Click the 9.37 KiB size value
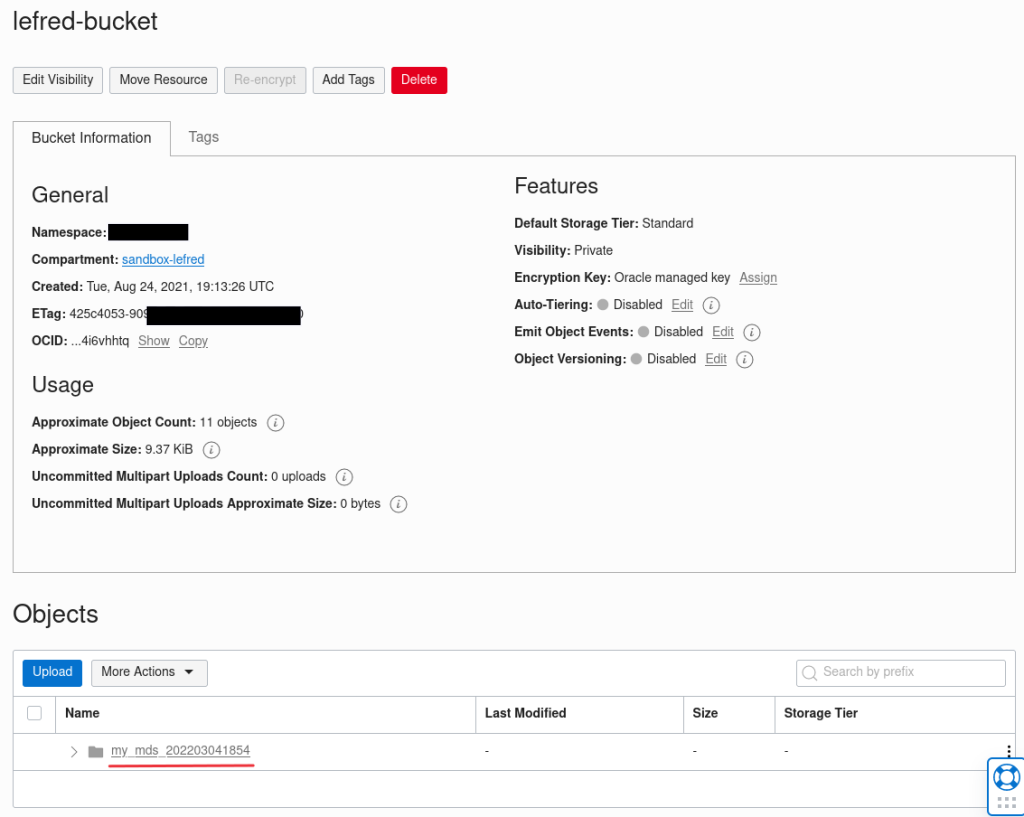 tap(169, 449)
